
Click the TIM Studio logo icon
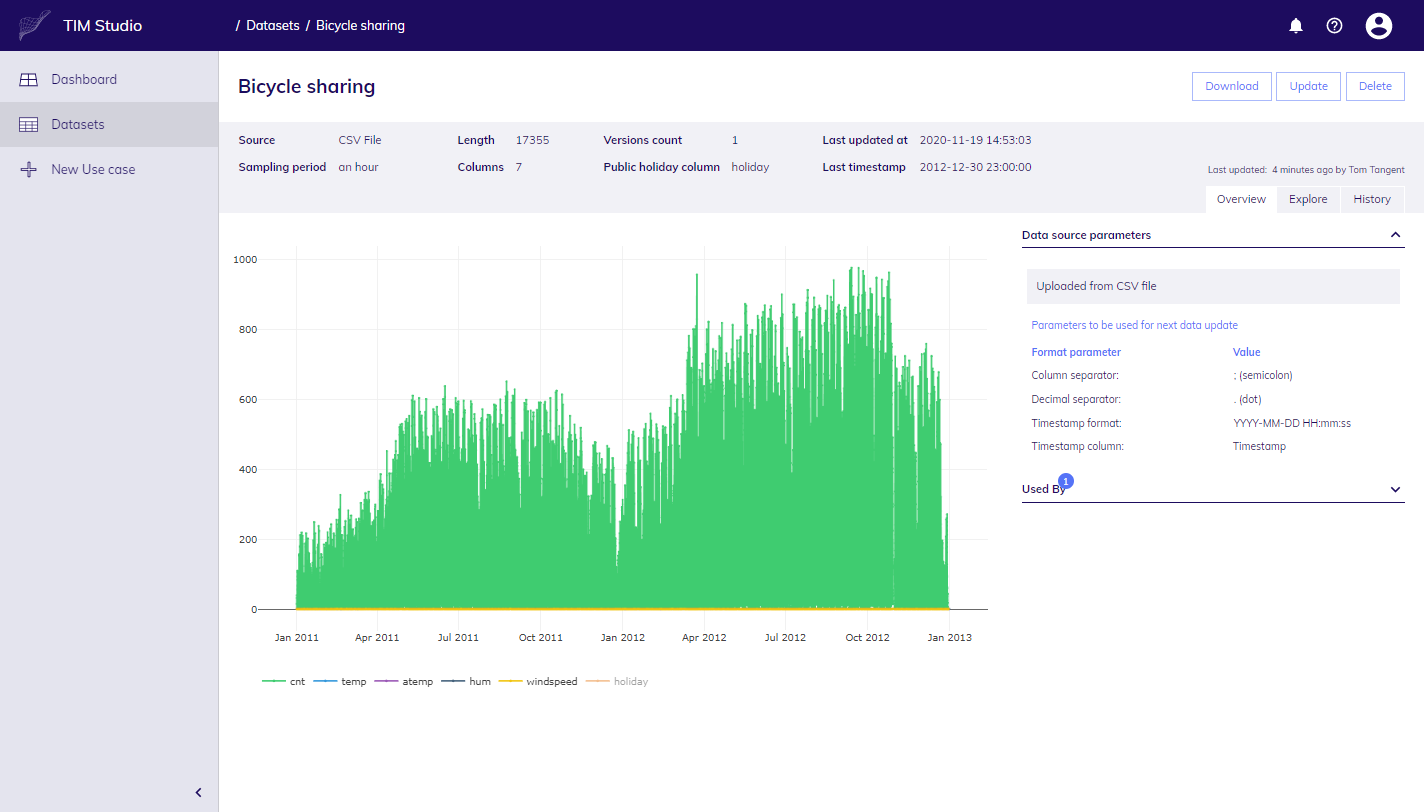tap(34, 25)
